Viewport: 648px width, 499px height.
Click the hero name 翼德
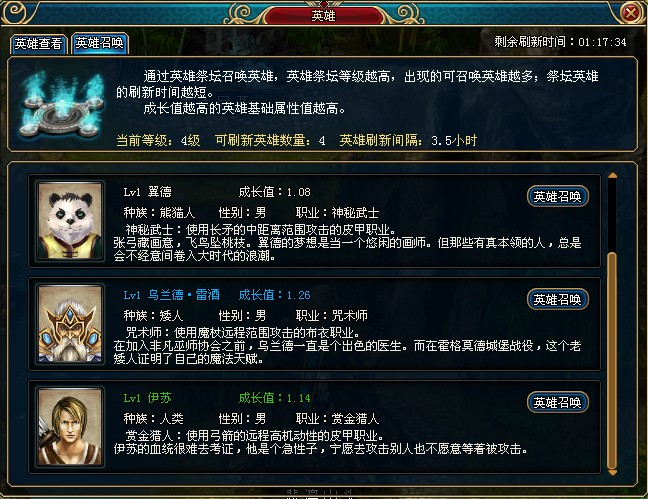(x=160, y=192)
